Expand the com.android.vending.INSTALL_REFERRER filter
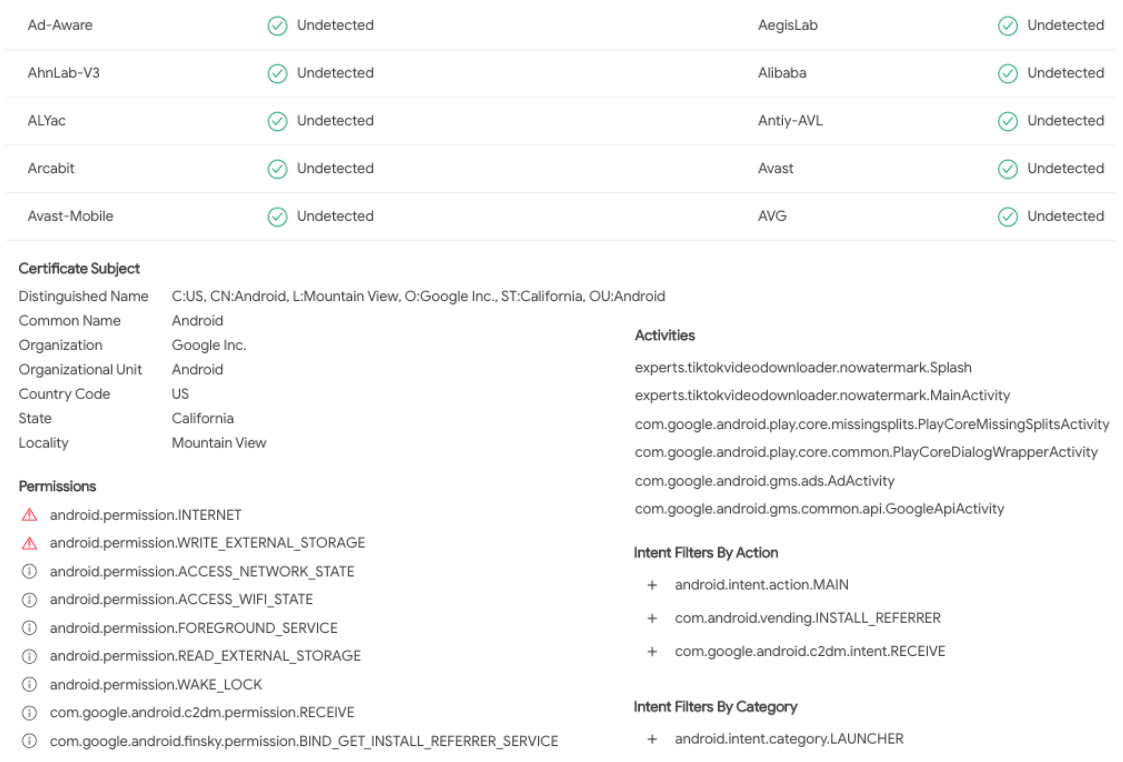 click(652, 618)
